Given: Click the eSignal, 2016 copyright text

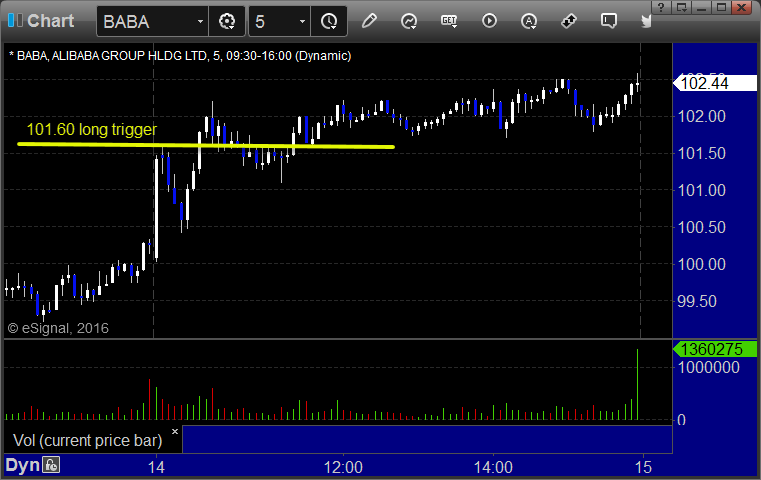Looking at the screenshot, I should 58,329.
